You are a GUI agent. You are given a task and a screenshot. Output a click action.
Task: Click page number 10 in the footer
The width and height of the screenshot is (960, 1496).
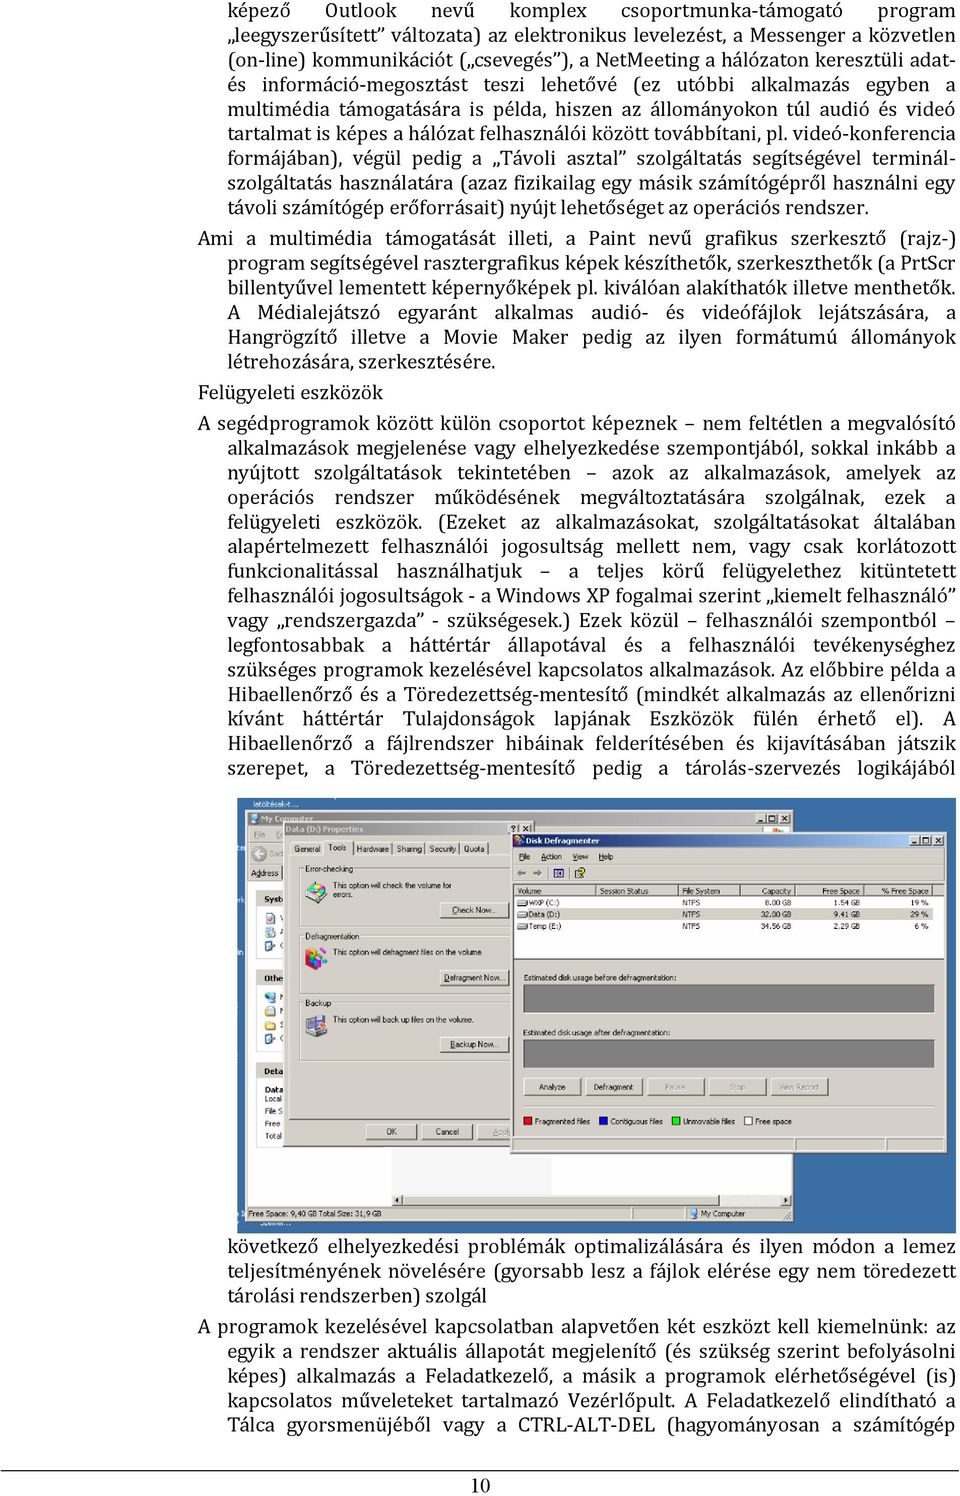tap(480, 1485)
